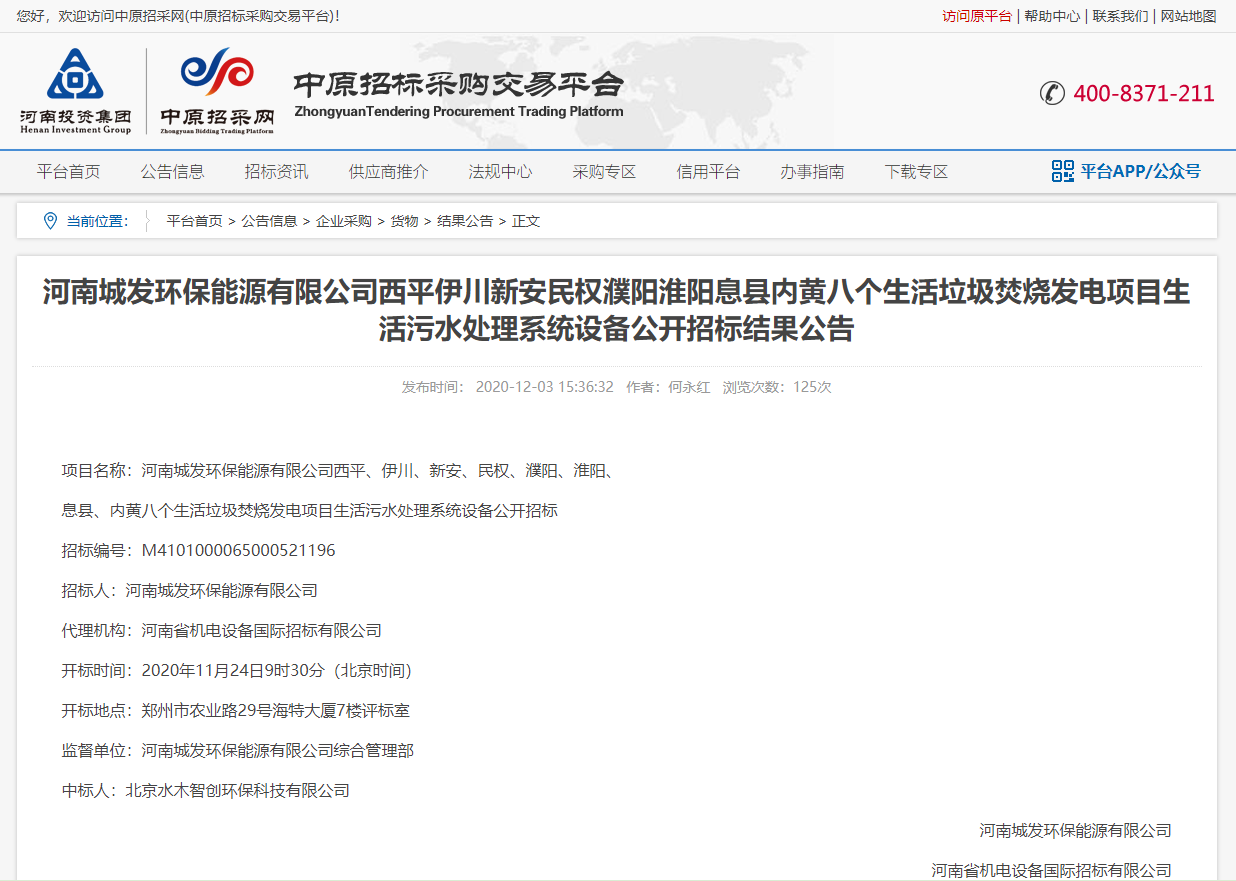Click the Henan Investment Group logo
This screenshot has height=881, width=1236.
75,91
